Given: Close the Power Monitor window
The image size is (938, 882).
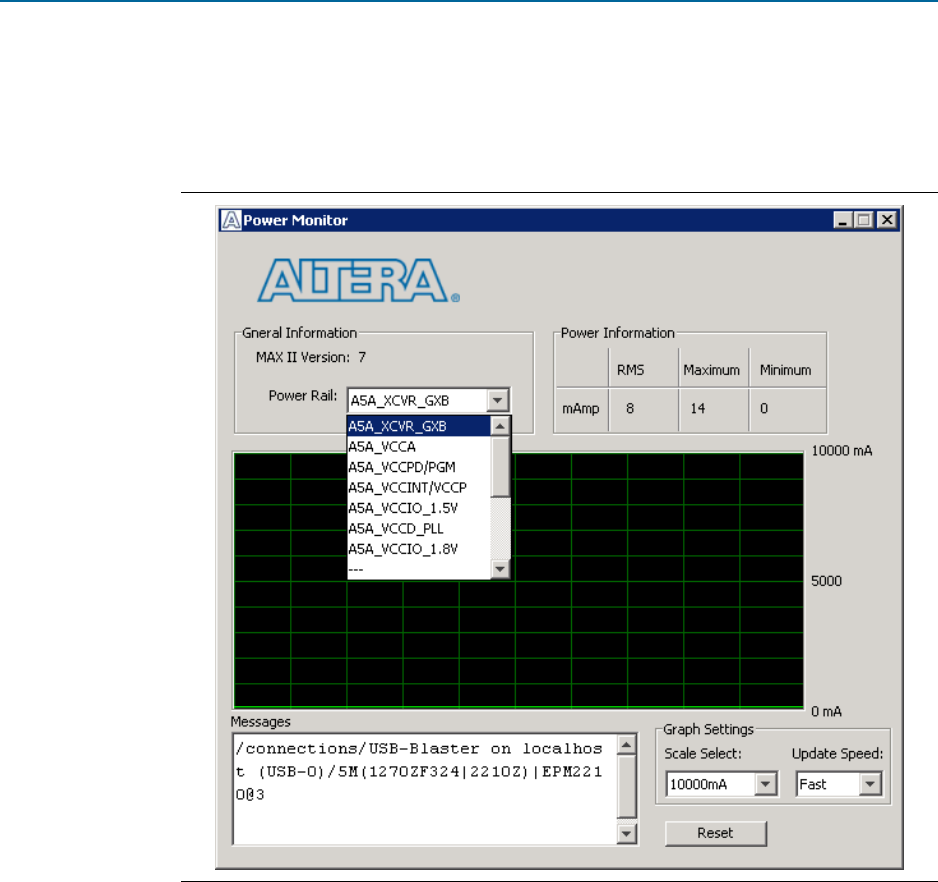Looking at the screenshot, I should (885, 220).
